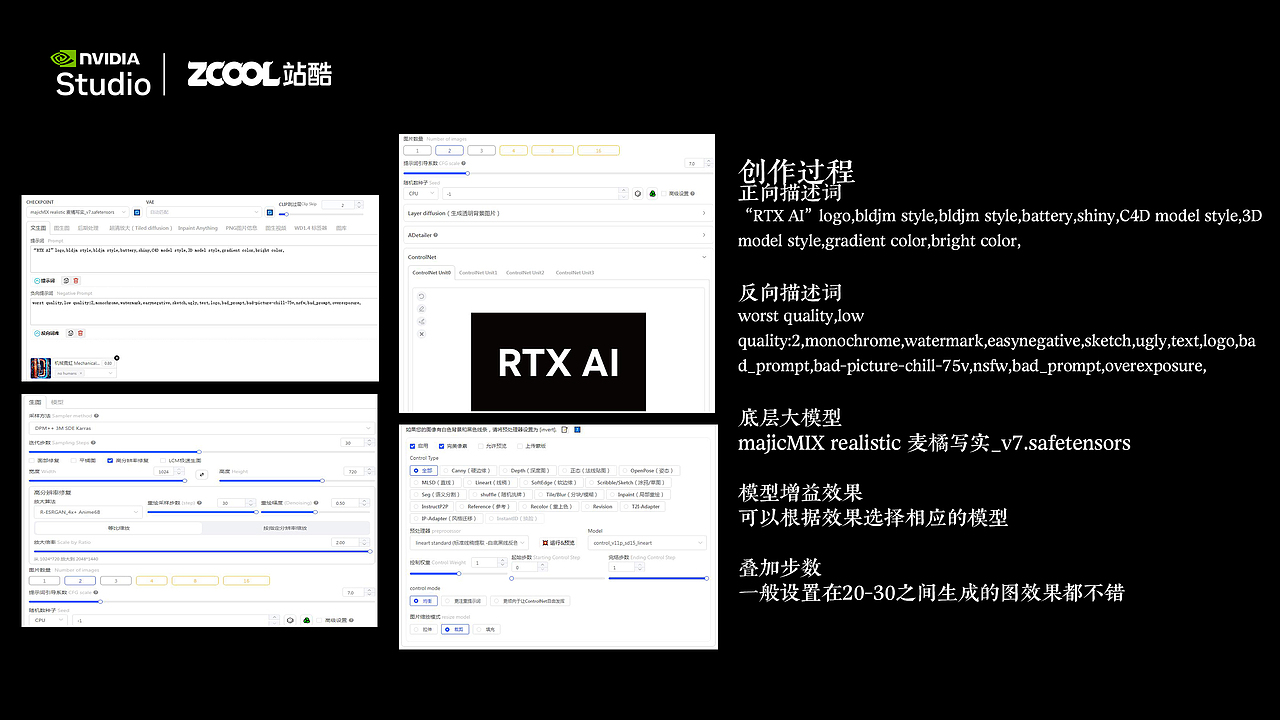
Task: Select the OpenPose control type radio
Action: point(650,471)
